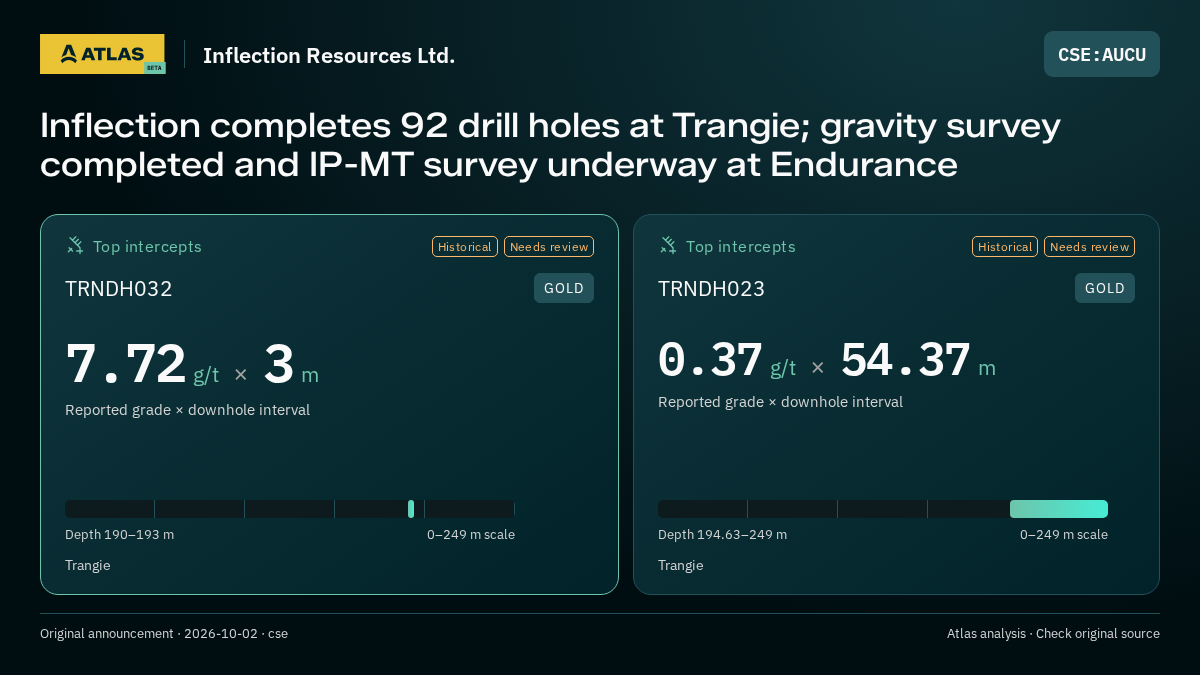
Task: Click the GOLD badge on TRNDH023 card
Action: pos(1105,288)
